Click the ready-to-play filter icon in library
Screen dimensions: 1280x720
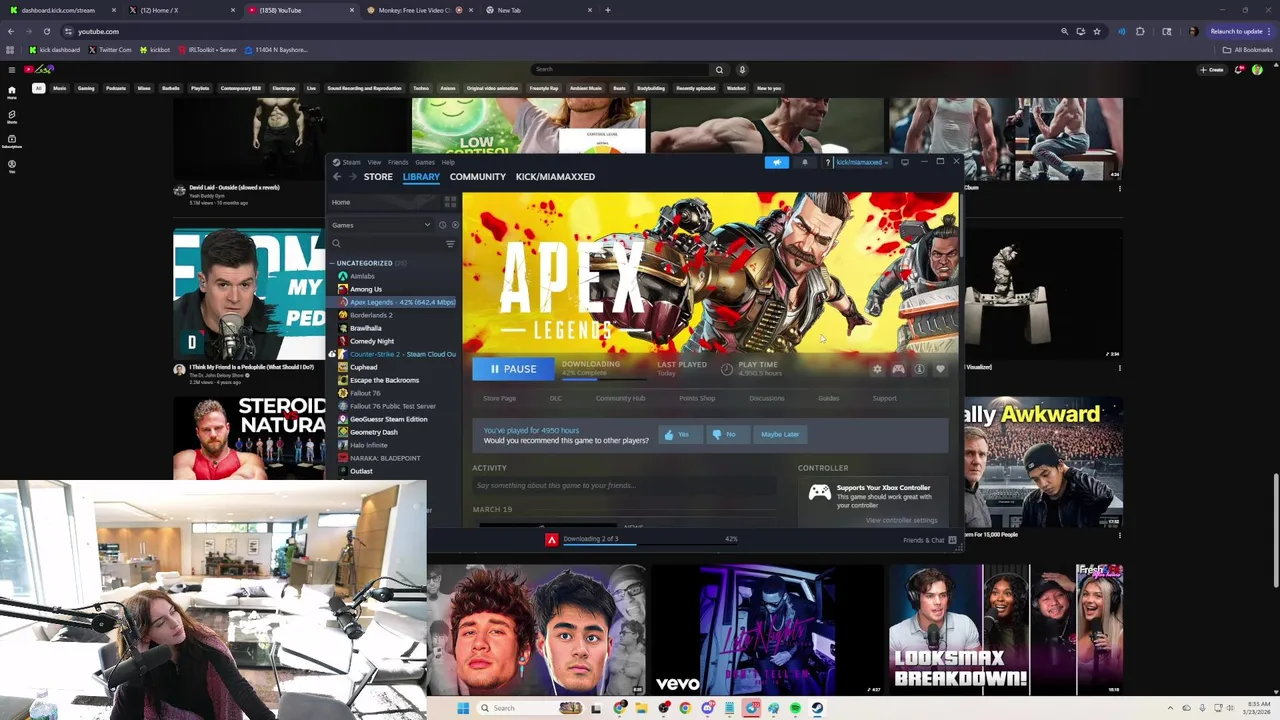coord(455,225)
